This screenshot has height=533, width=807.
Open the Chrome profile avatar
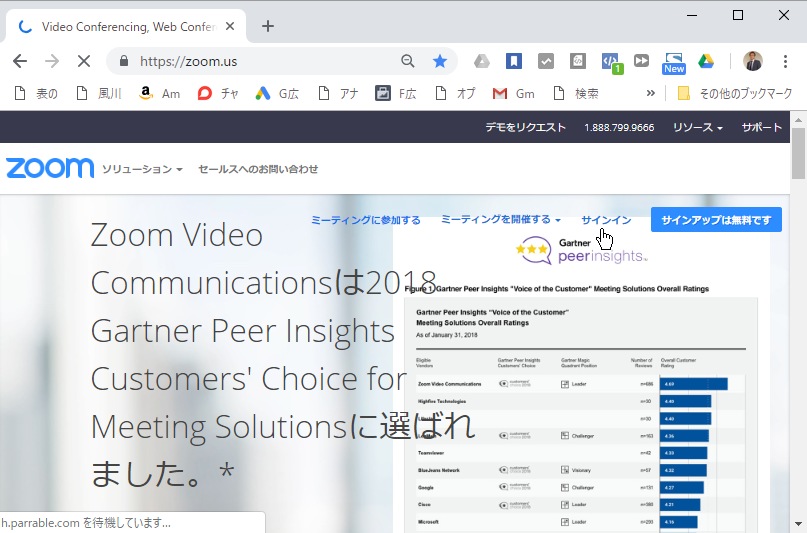tap(753, 61)
